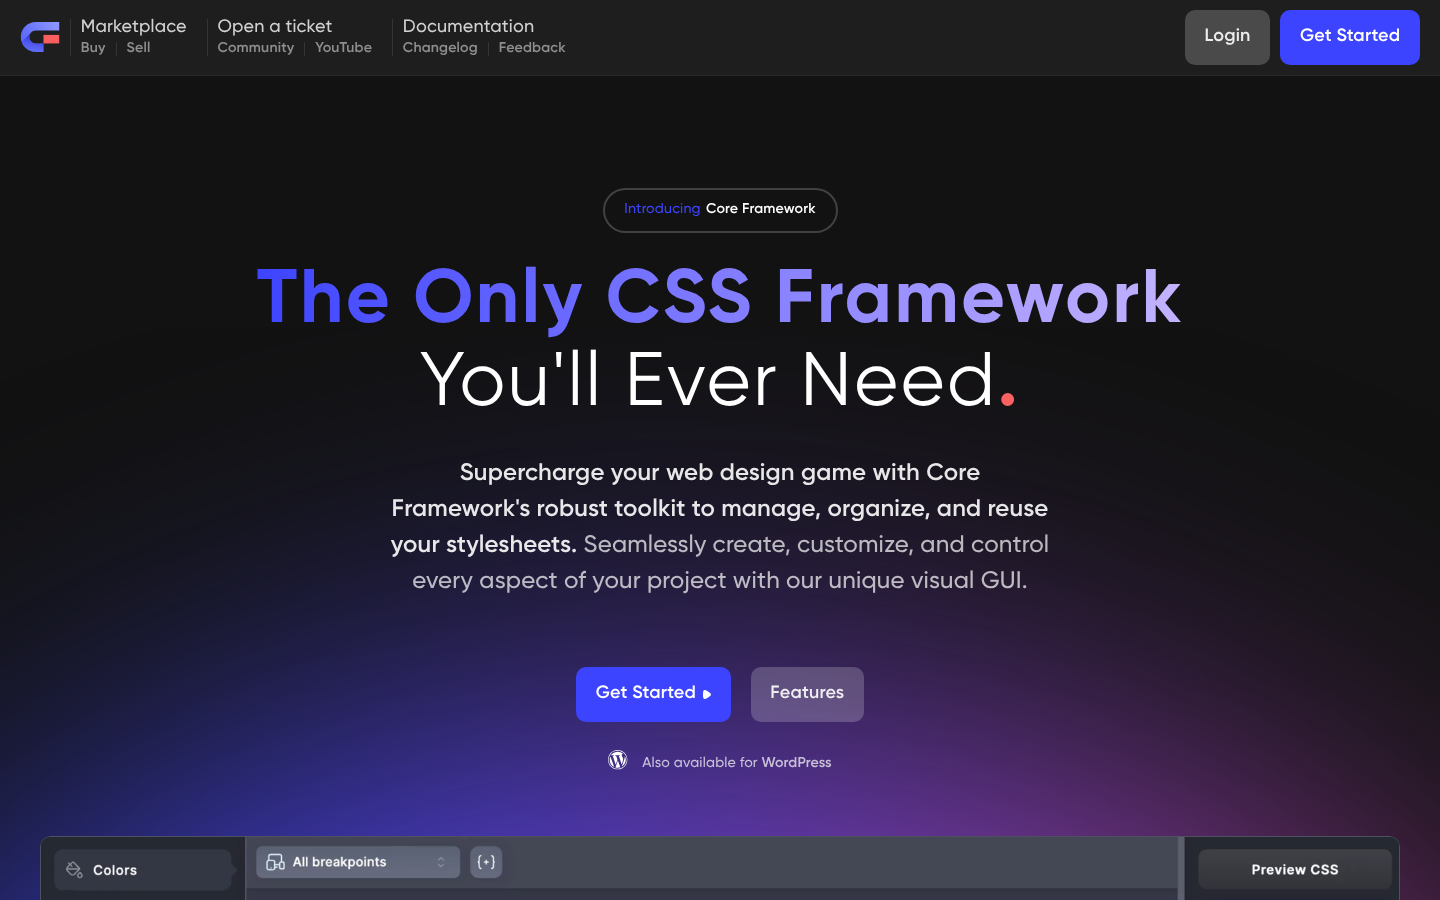The height and width of the screenshot is (900, 1440).
Task: Click the Preview CSS button
Action: [x=1295, y=869]
